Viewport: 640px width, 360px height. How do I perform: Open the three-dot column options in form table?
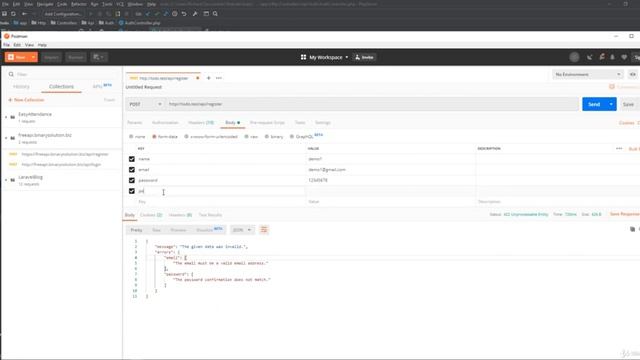tap(619, 149)
